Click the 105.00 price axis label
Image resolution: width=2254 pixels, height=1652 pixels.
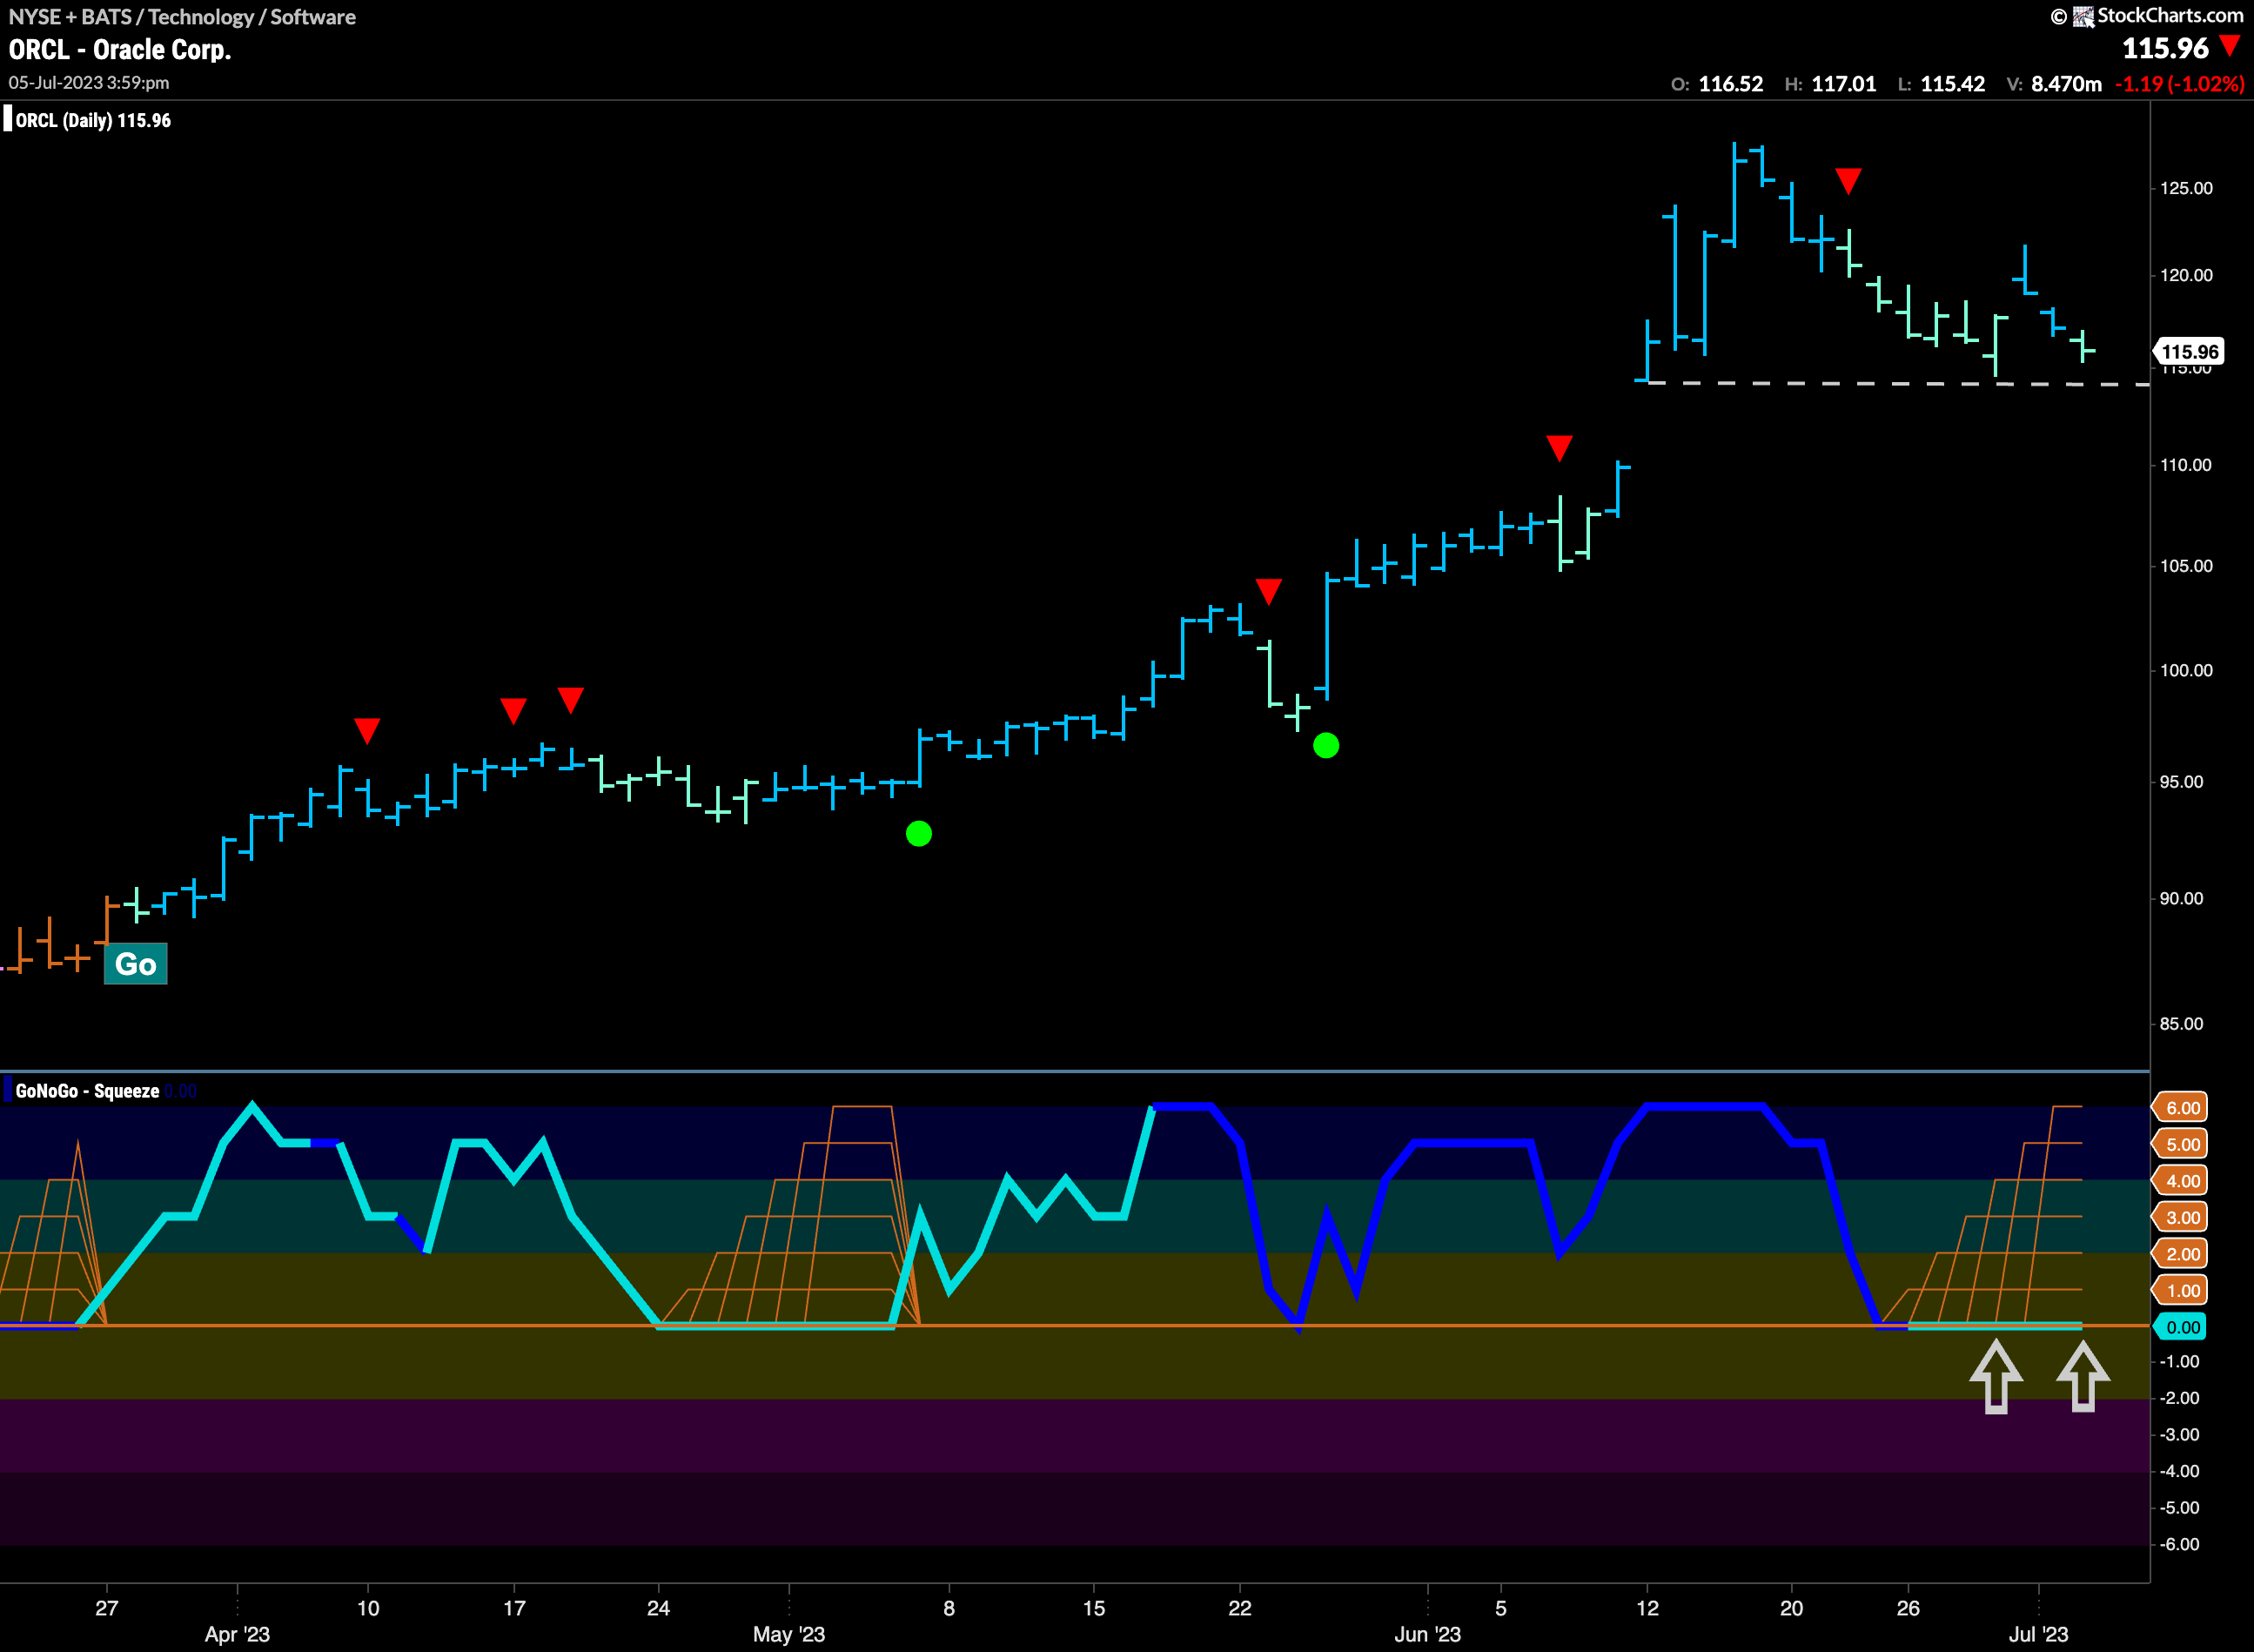pos(2186,566)
